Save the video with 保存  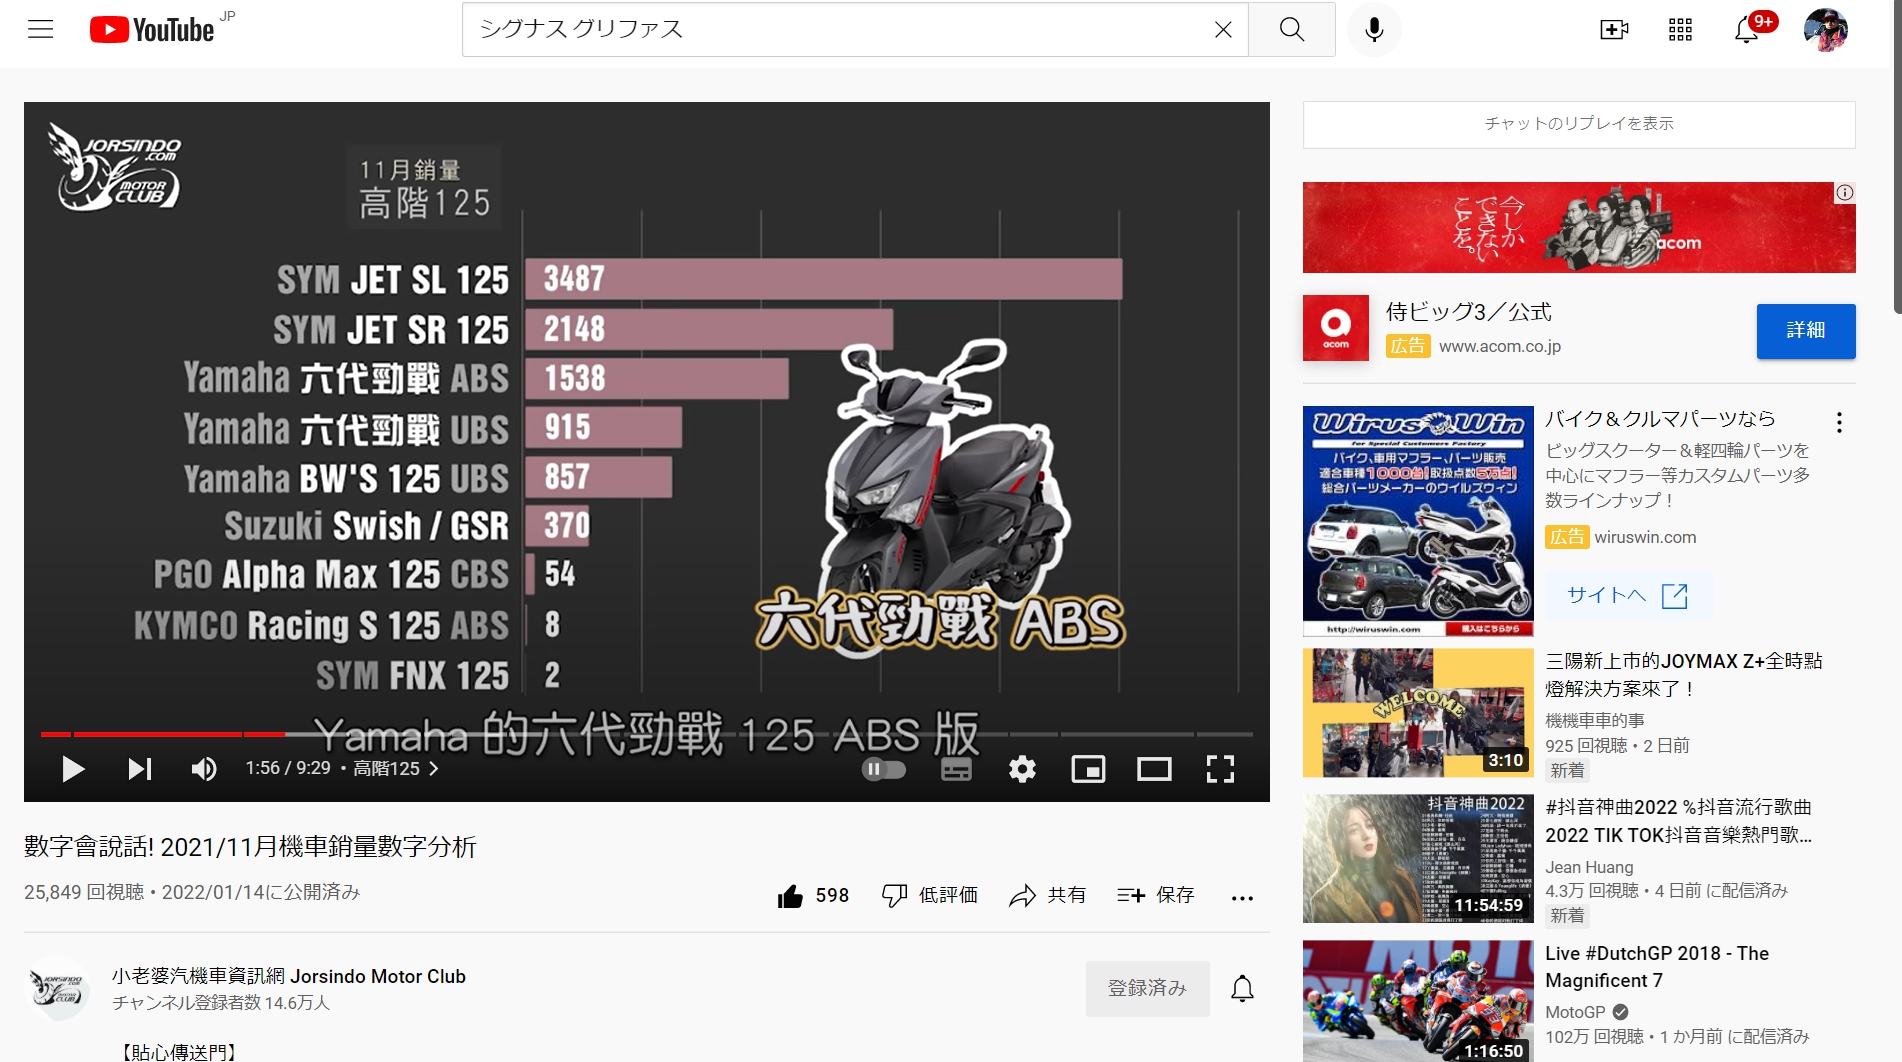coord(1156,895)
